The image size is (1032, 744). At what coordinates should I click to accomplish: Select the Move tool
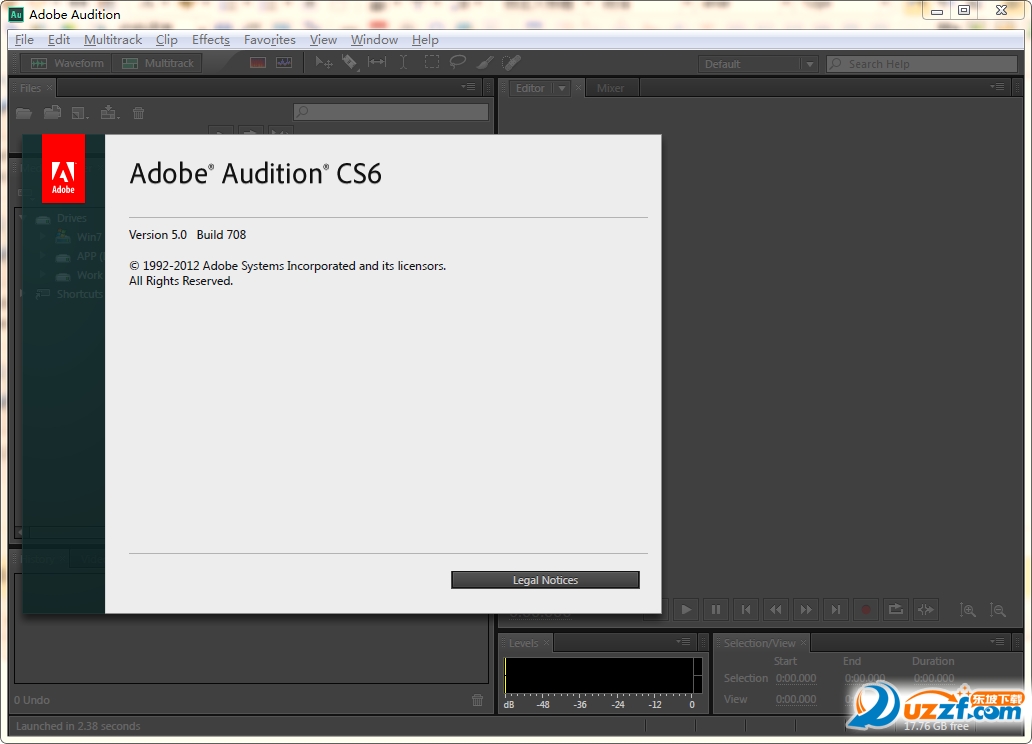323,63
